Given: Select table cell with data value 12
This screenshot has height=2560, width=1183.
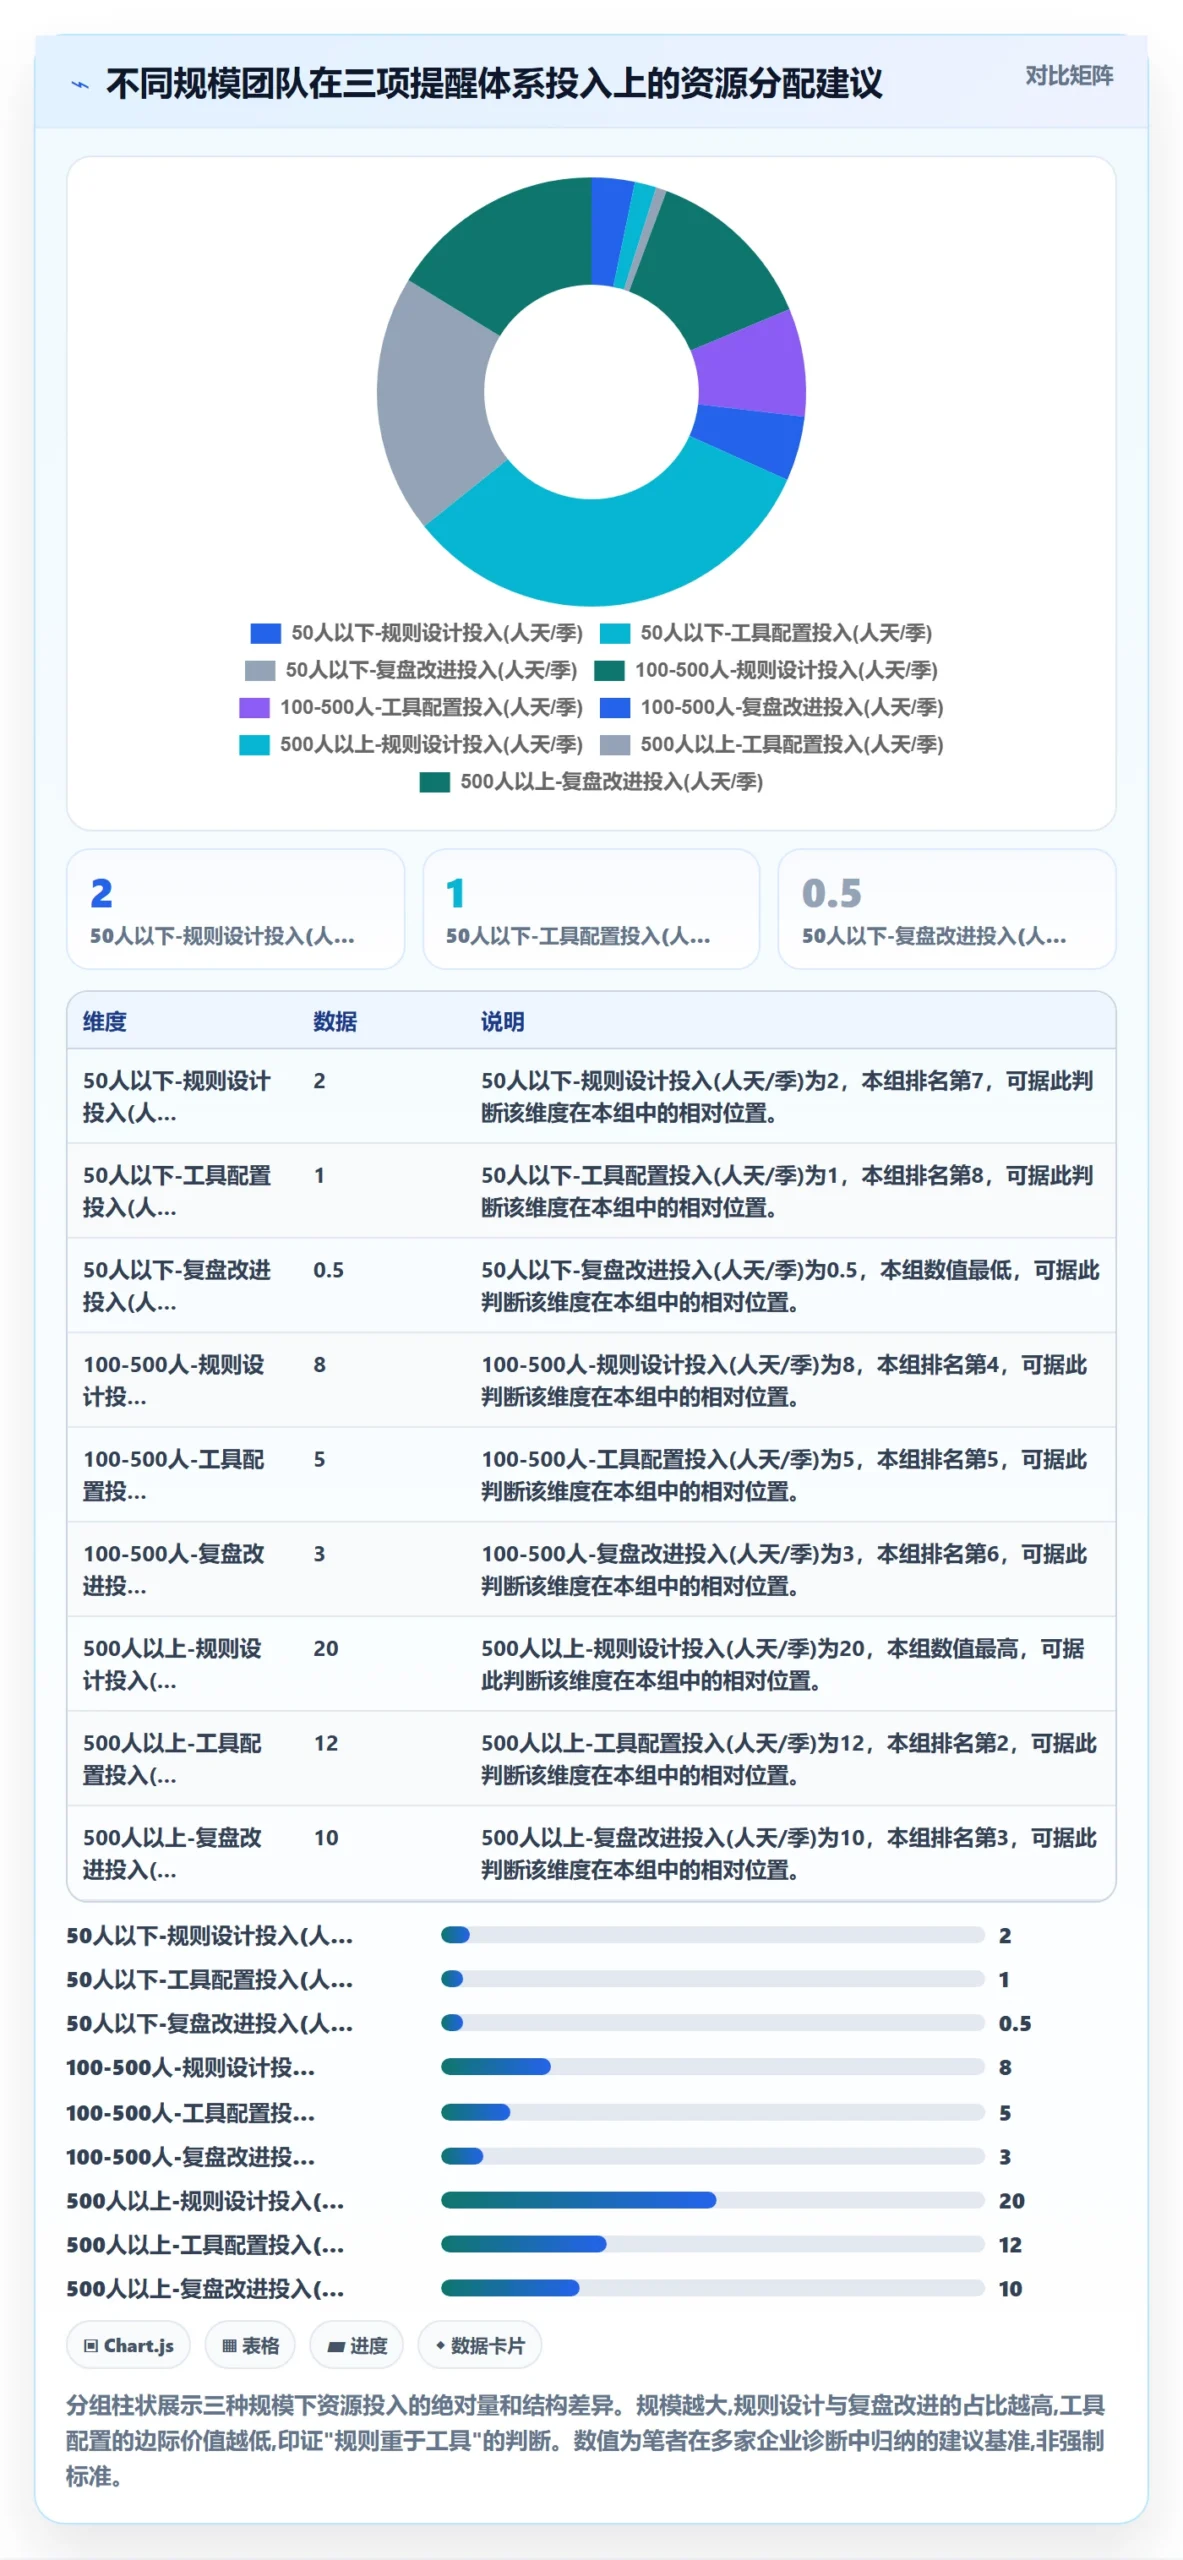Looking at the screenshot, I should [381, 1759].
